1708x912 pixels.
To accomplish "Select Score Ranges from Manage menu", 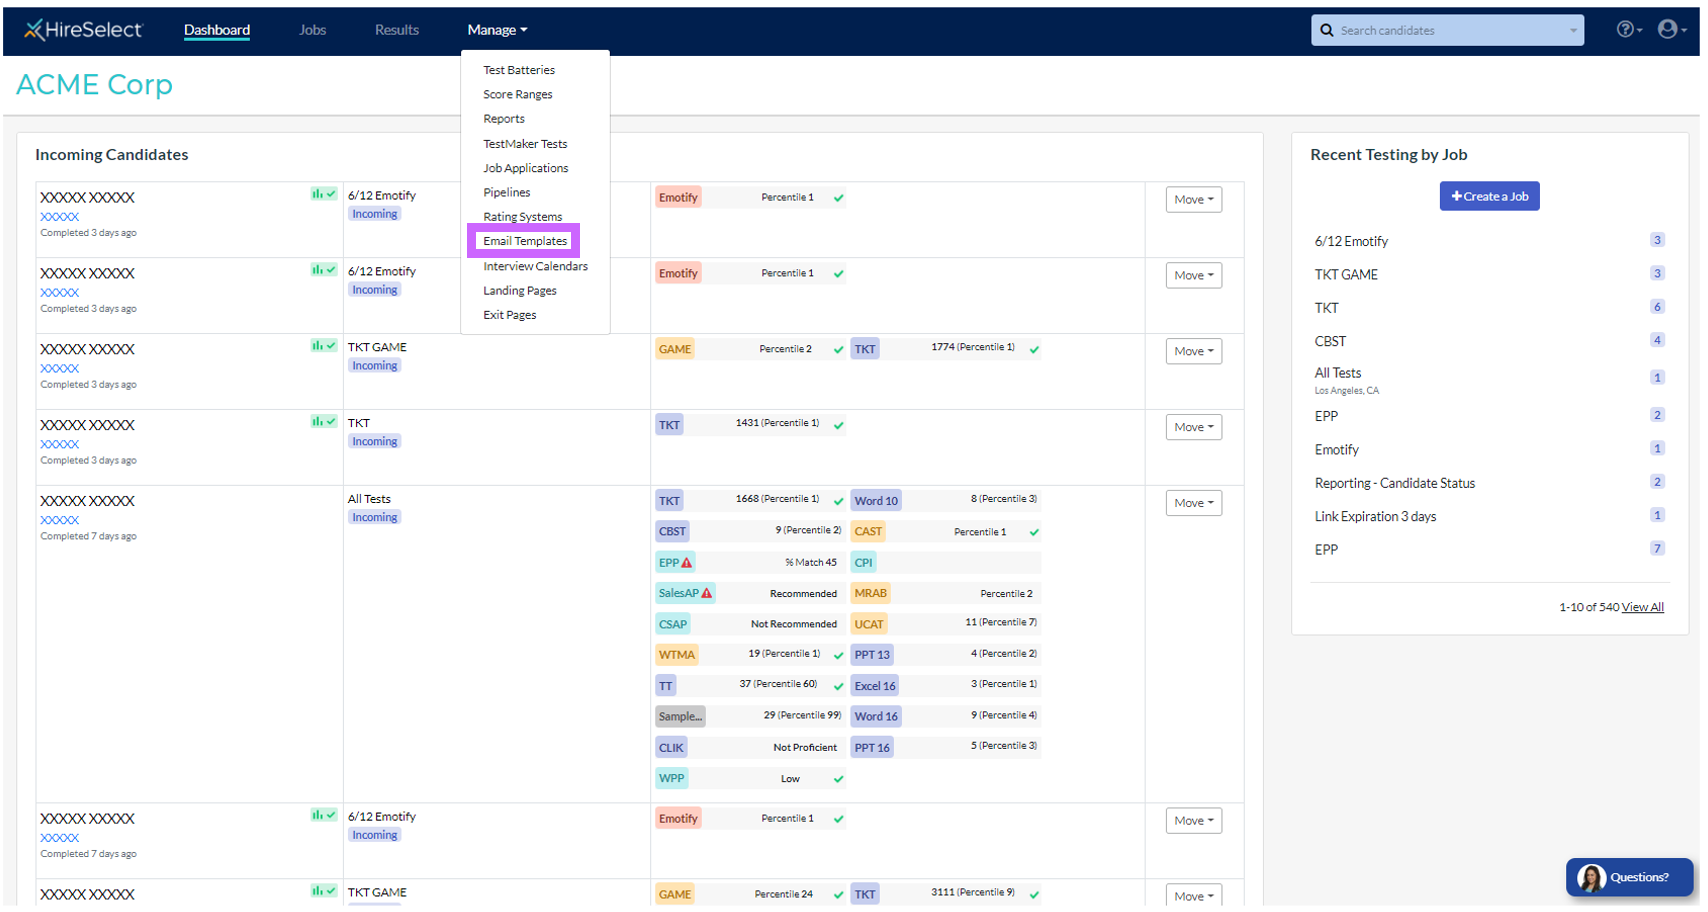I will pos(518,94).
